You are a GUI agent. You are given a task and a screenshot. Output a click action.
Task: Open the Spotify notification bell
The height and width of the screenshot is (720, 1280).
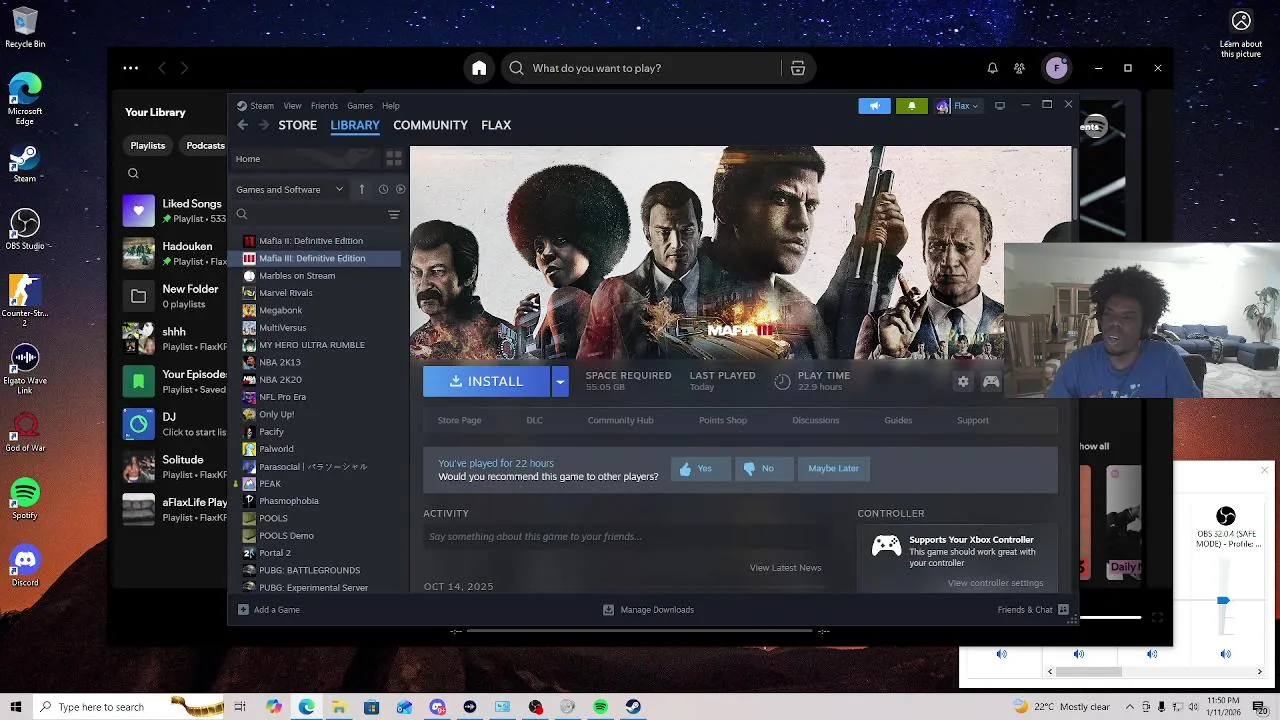click(x=992, y=68)
